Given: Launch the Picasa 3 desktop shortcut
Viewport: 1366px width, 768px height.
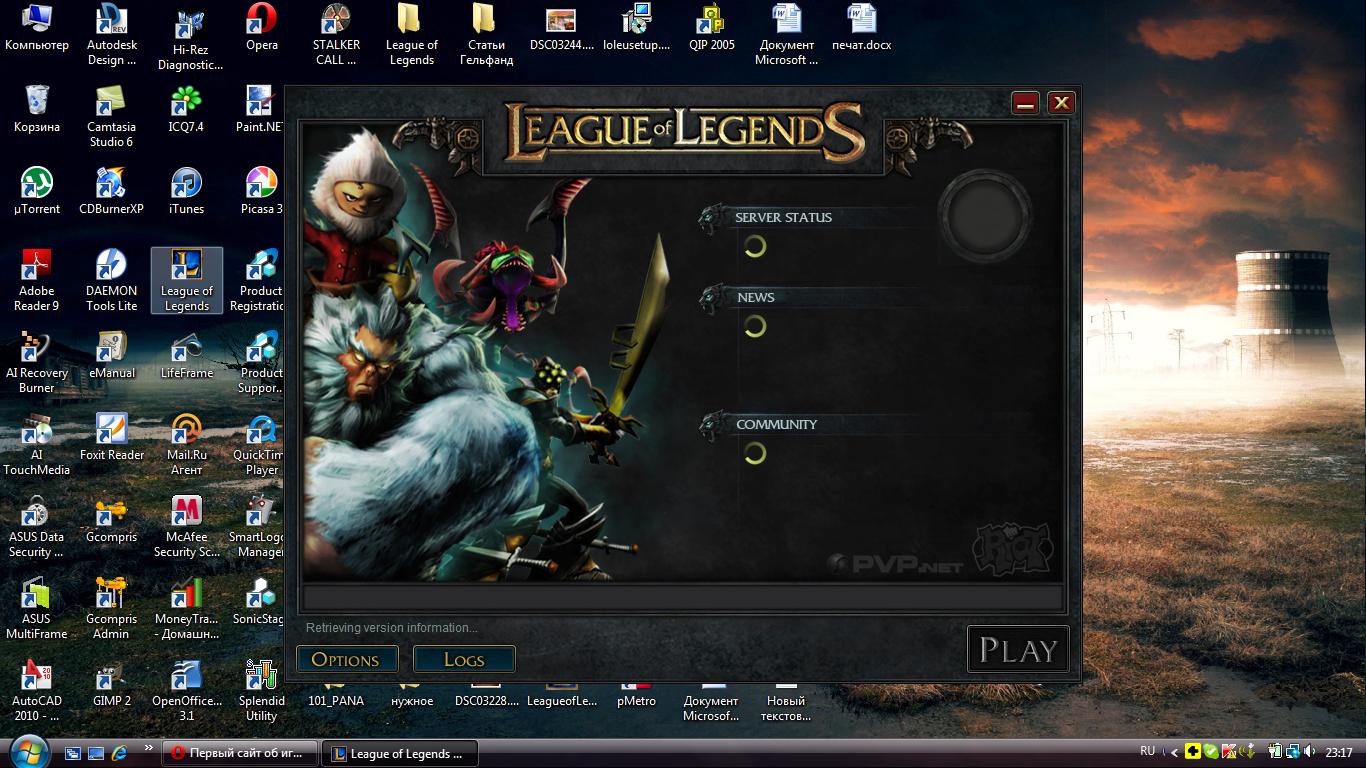Looking at the screenshot, I should (262, 192).
